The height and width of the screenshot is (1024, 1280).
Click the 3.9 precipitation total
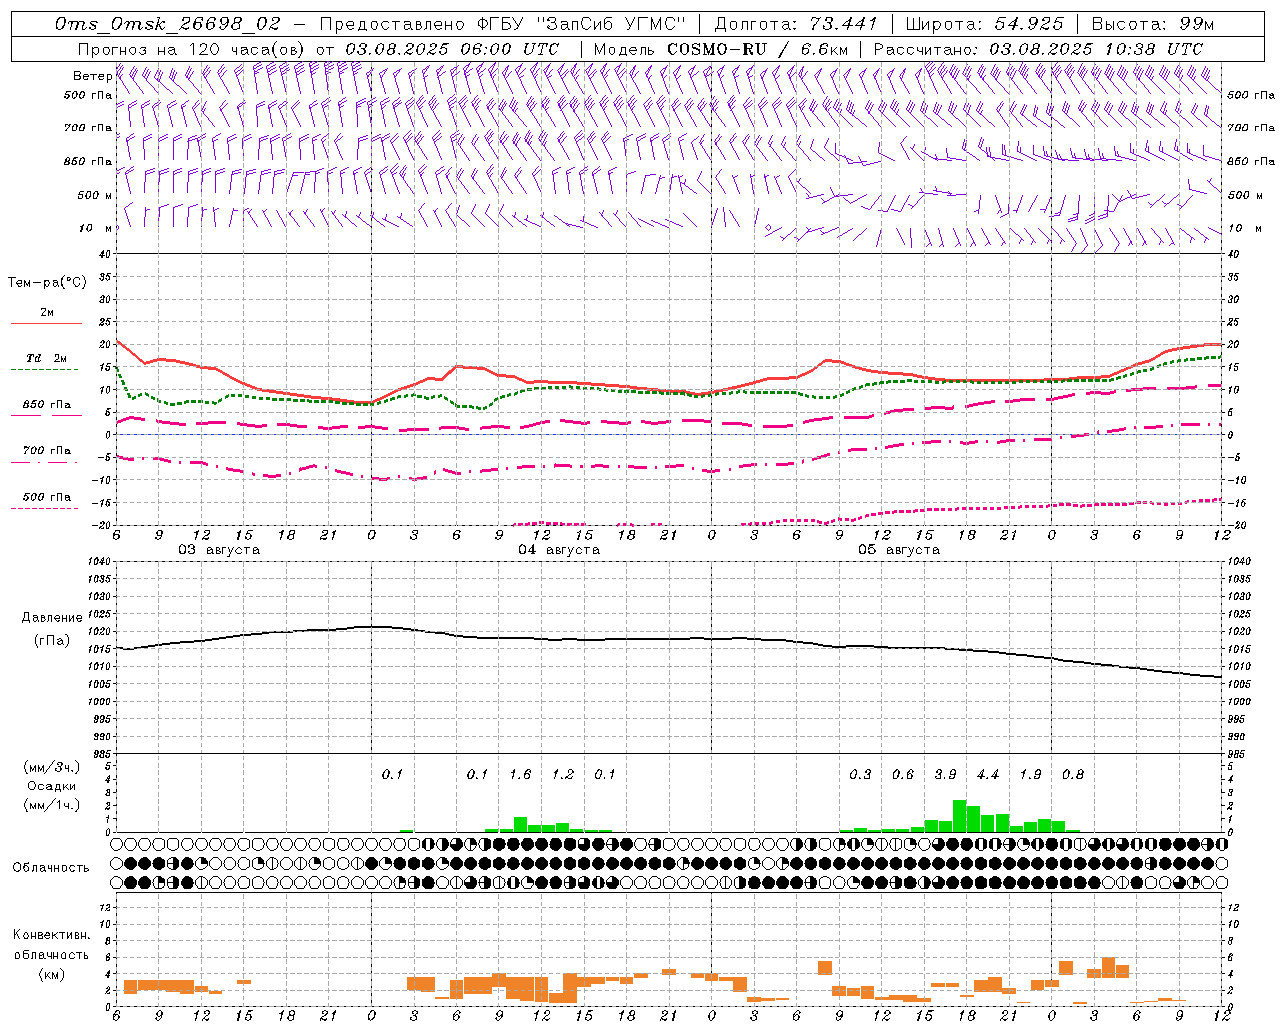[x=945, y=774]
